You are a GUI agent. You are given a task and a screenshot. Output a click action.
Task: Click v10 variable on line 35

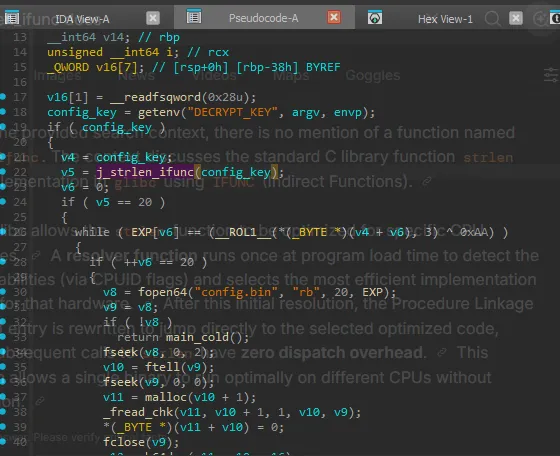(x=114, y=367)
